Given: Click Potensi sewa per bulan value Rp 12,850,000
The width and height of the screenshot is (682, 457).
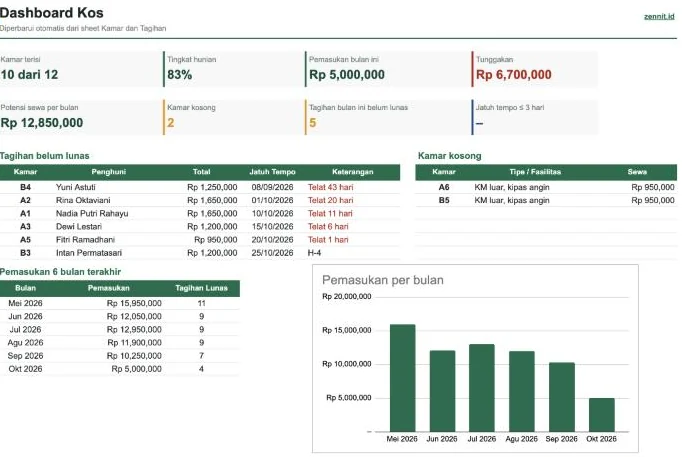Looking at the screenshot, I should click(42, 123).
